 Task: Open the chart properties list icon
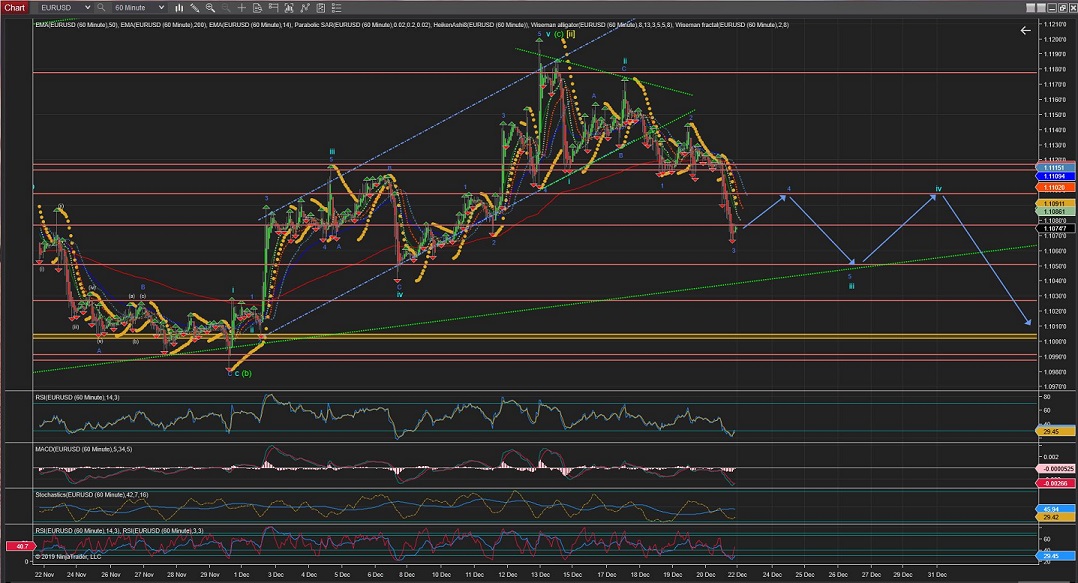pos(335,8)
